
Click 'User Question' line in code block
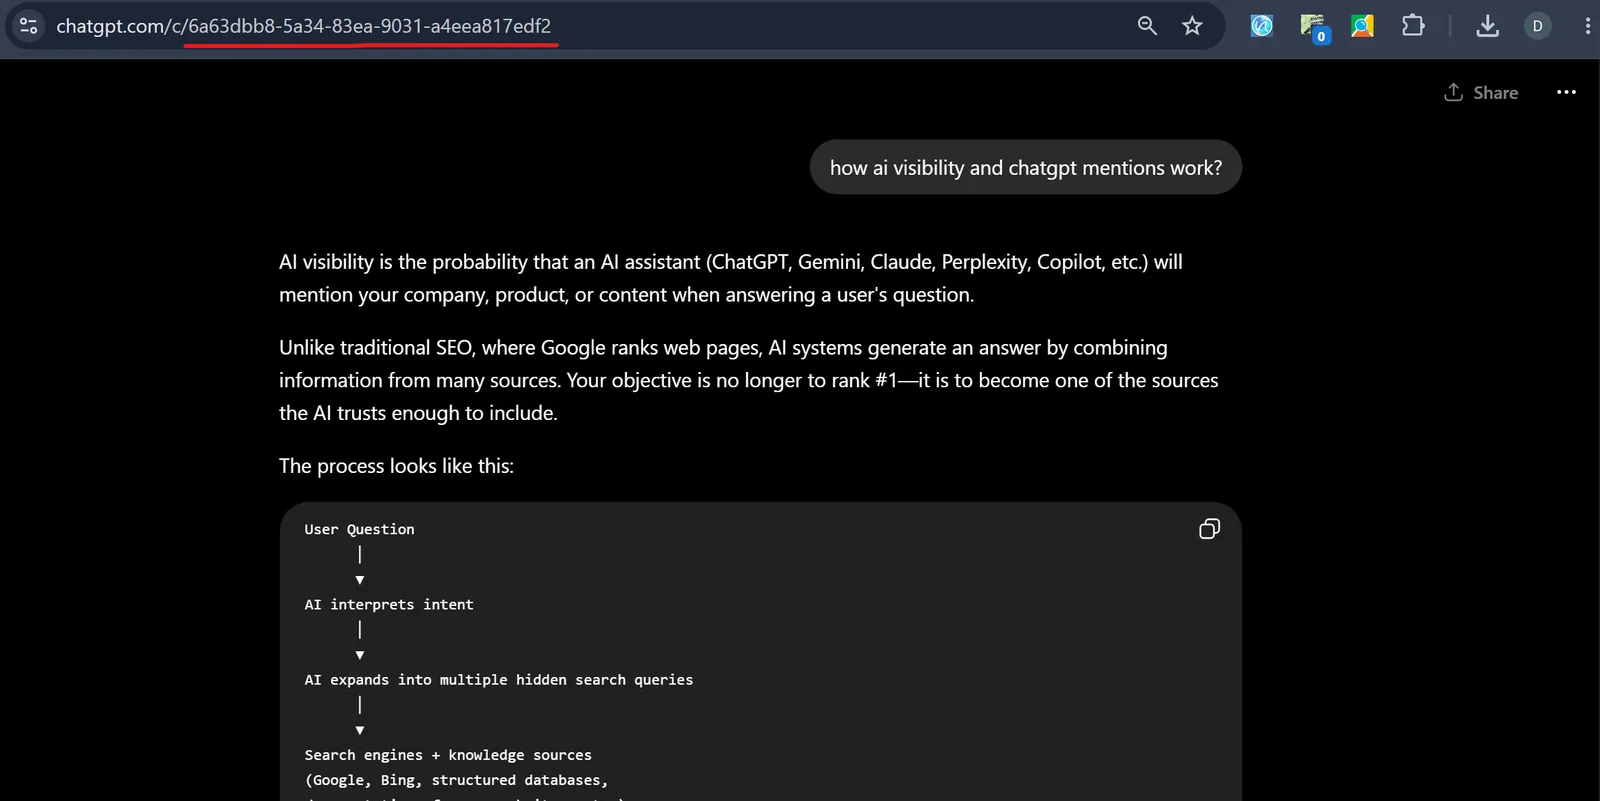359,529
